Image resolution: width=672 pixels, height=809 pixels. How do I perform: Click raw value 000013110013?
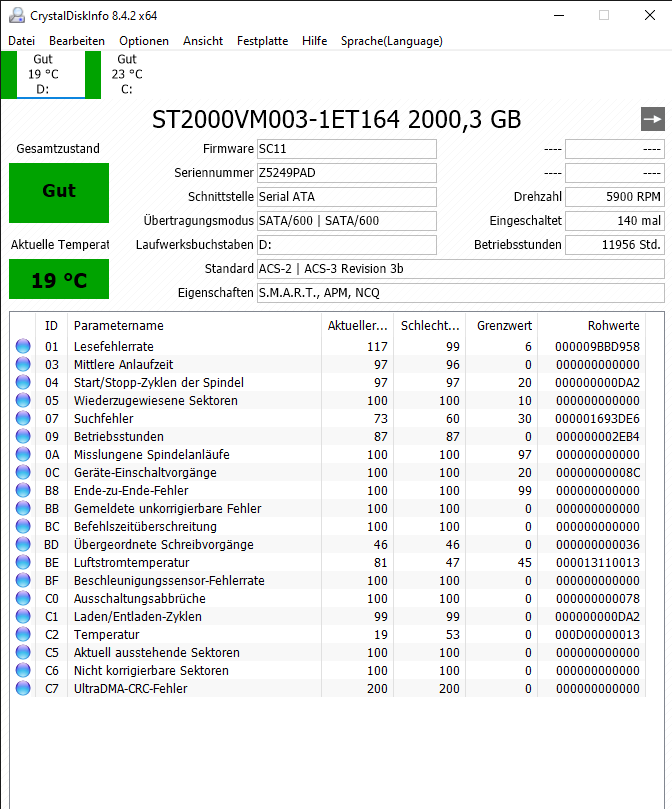[x=597, y=562]
